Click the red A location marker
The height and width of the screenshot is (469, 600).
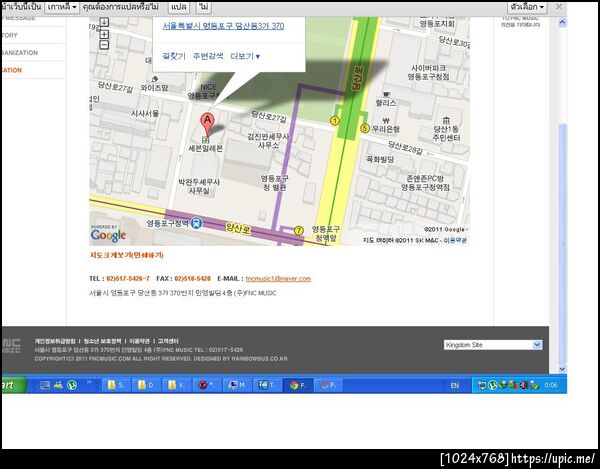pos(207,124)
